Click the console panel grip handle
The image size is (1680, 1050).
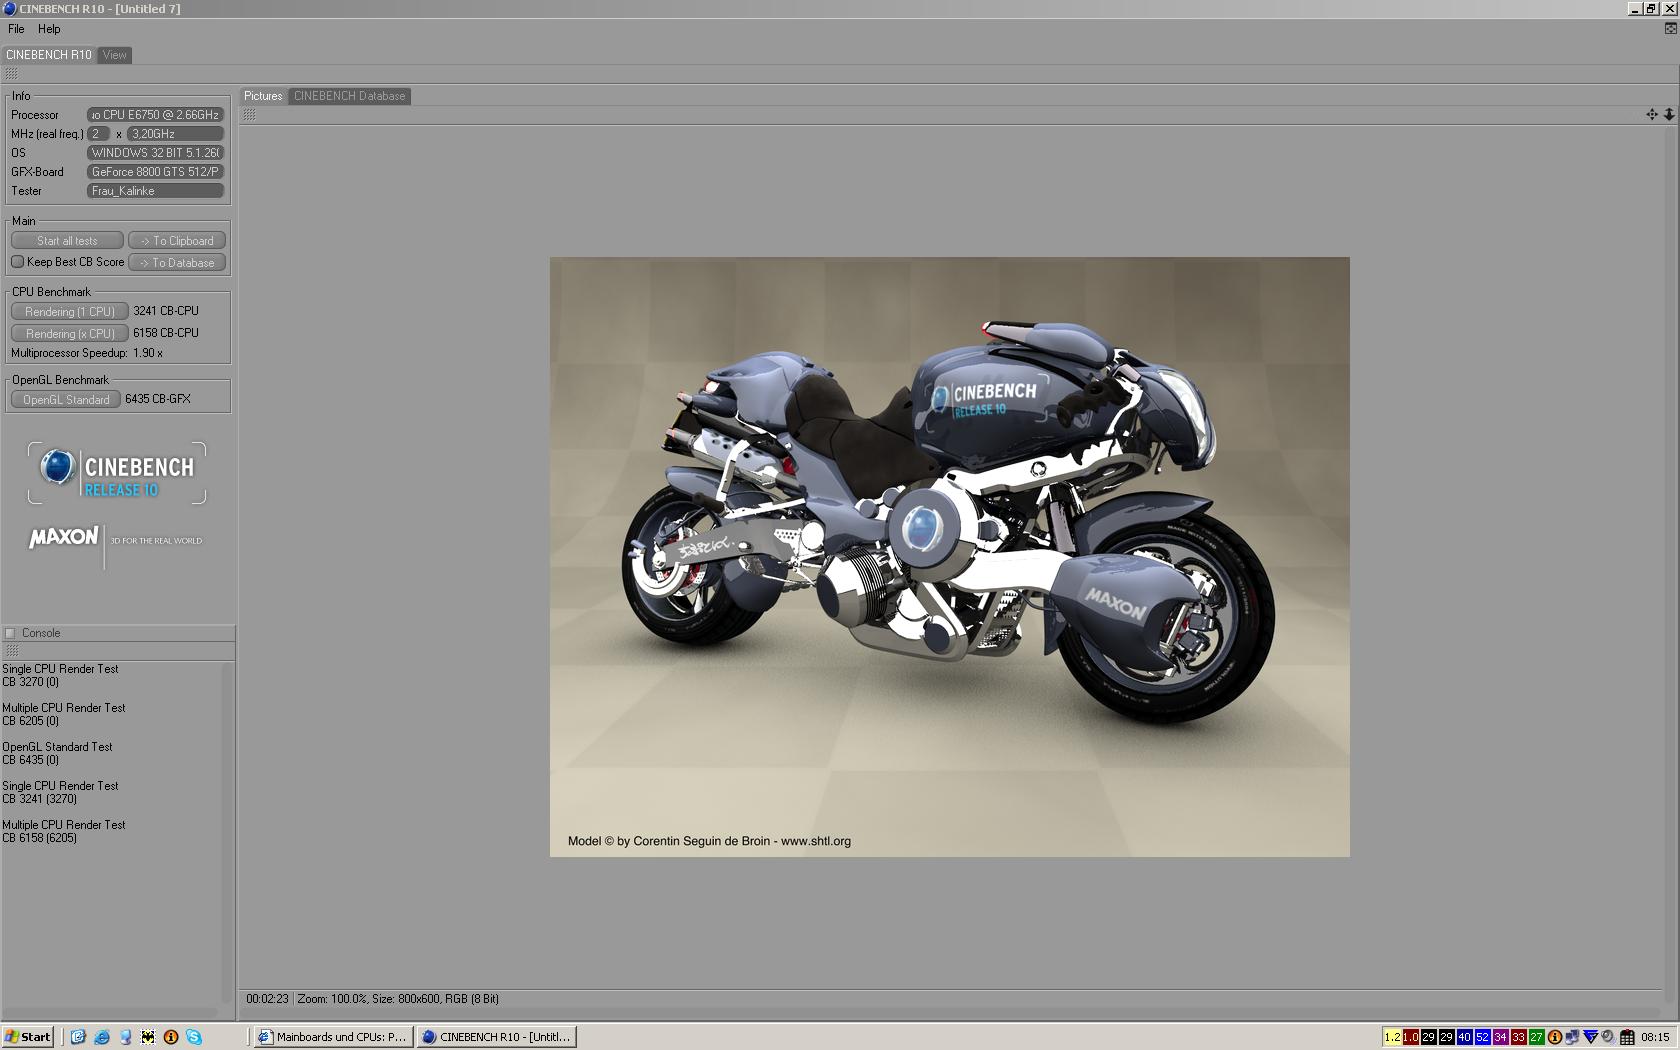tap(12, 651)
